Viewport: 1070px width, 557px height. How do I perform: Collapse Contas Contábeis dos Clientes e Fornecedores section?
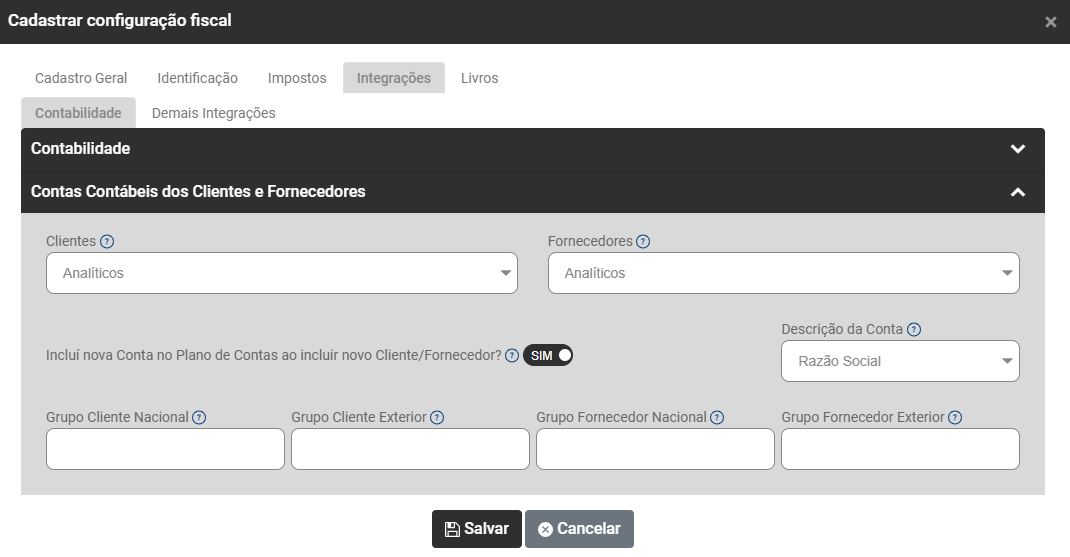1018,192
